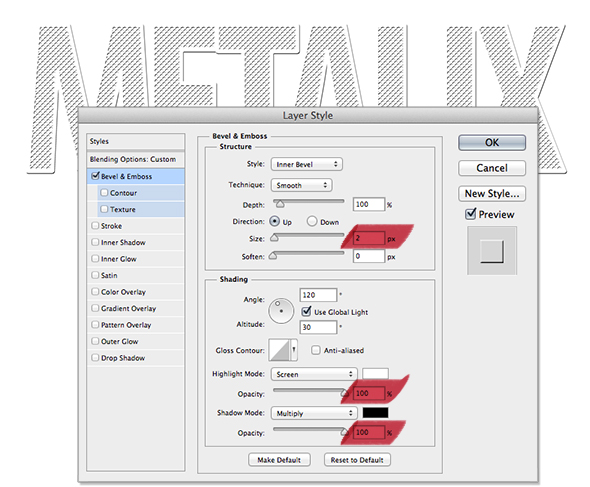Toggle Use Global Light checkbox
This screenshot has width=590, height=487.
tap(306, 311)
